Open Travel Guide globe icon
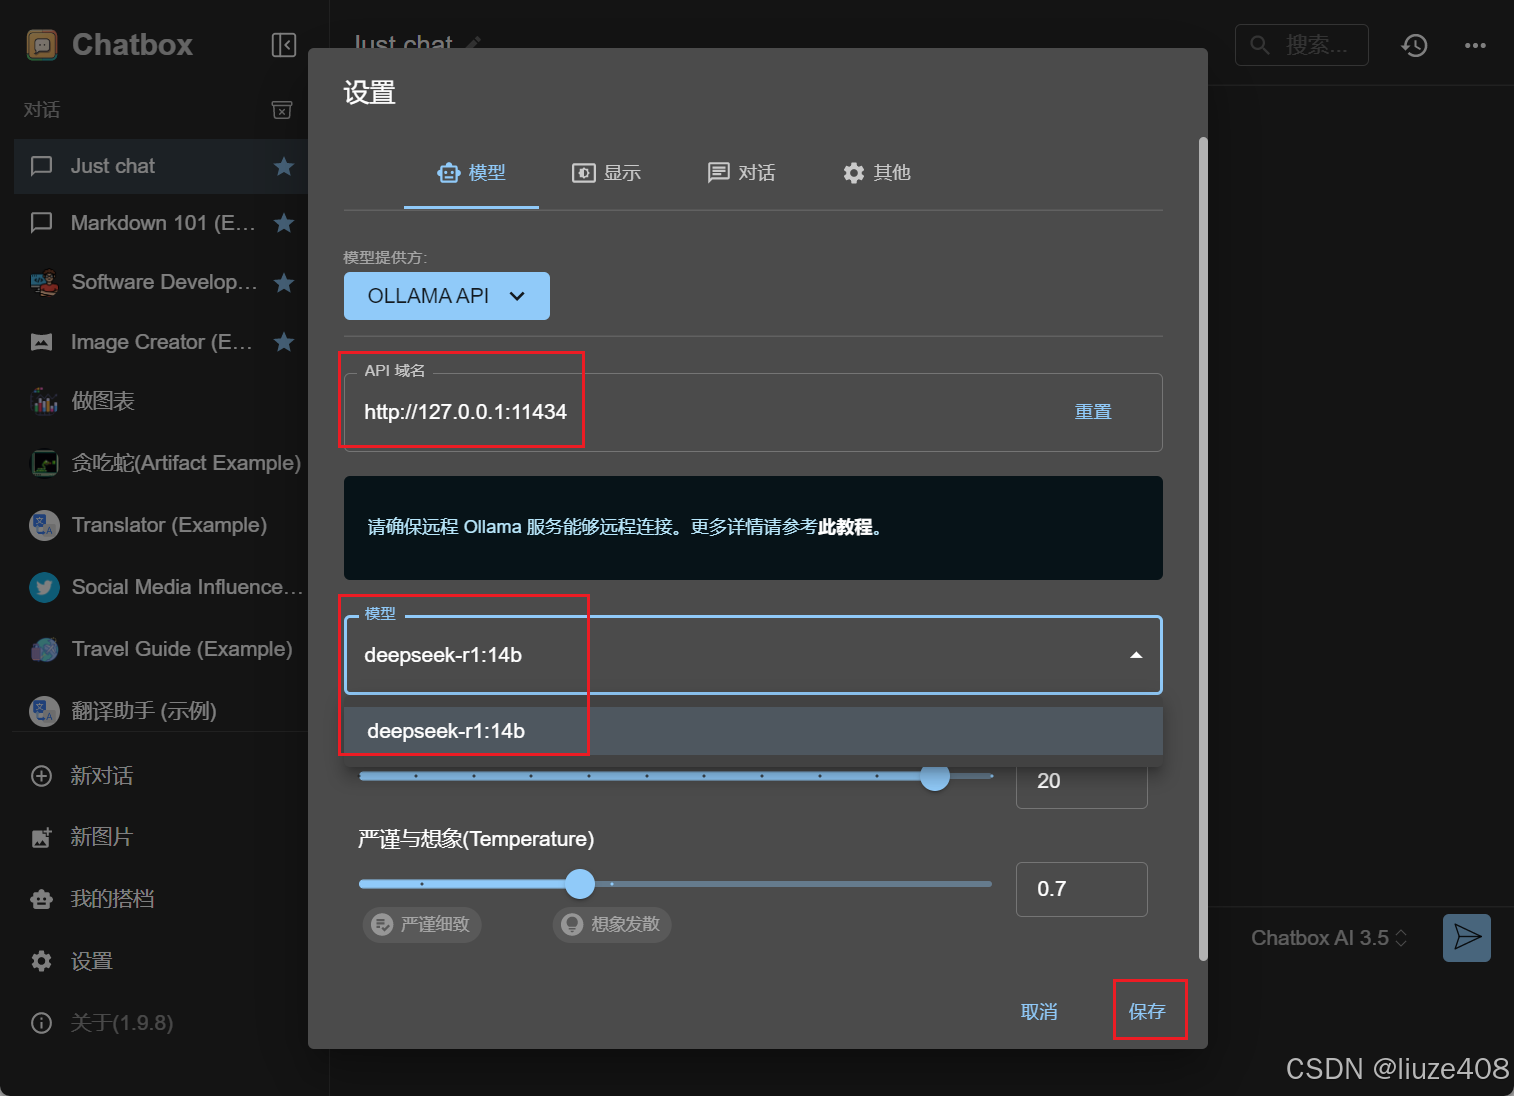 (x=44, y=649)
